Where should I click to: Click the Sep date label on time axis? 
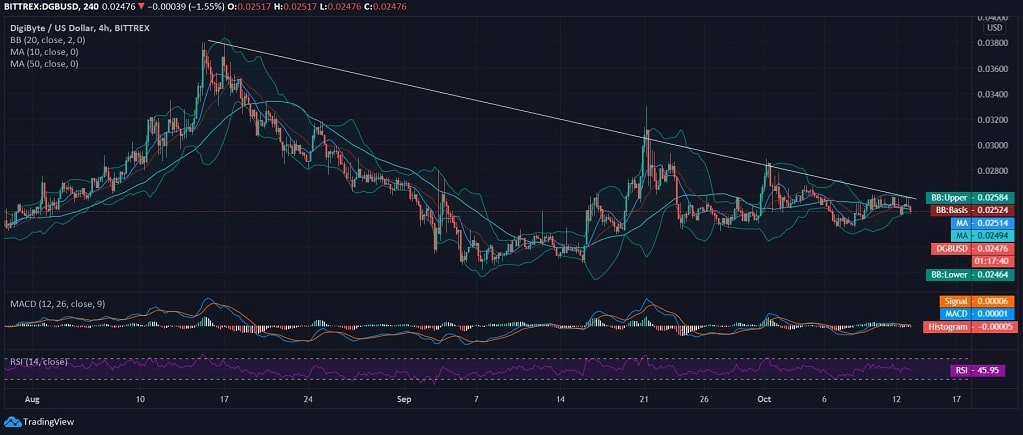pyautogui.click(x=405, y=398)
